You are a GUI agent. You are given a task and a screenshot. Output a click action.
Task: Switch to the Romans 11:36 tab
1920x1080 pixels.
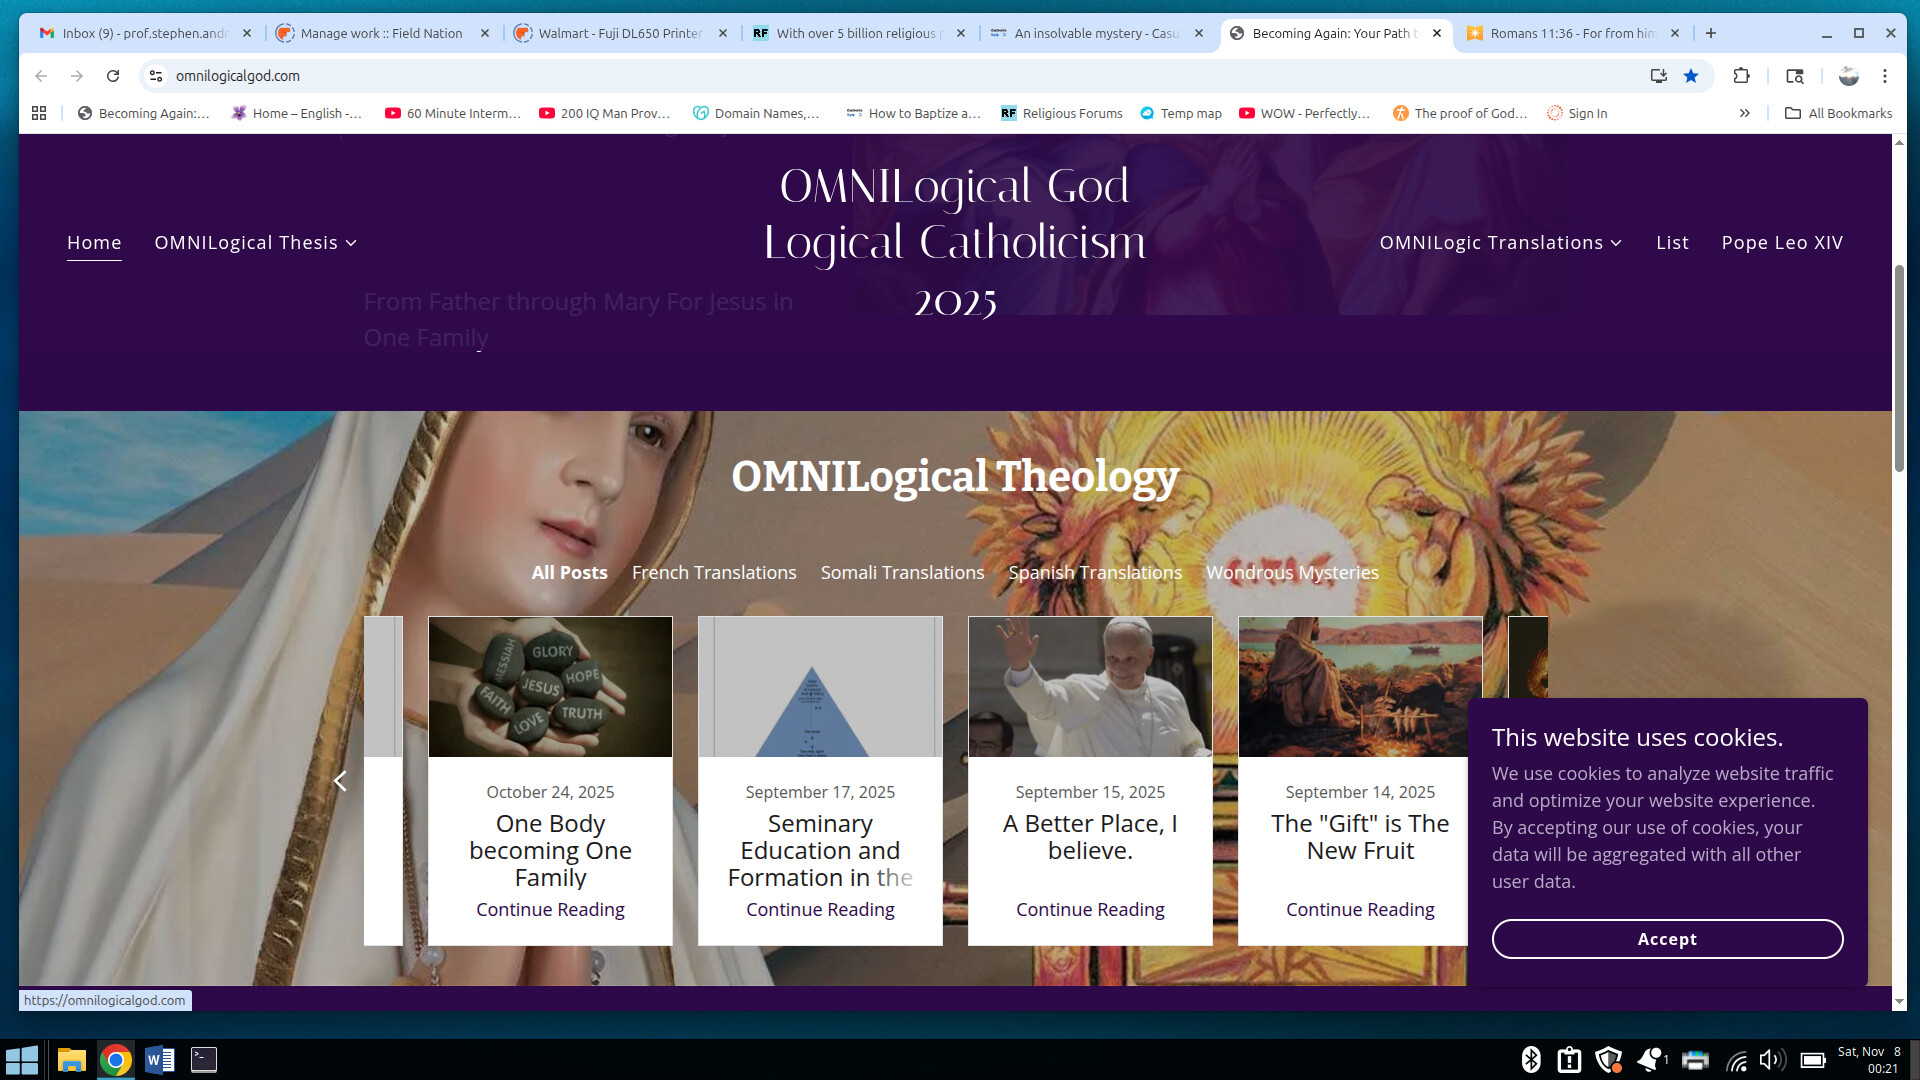click(1570, 33)
